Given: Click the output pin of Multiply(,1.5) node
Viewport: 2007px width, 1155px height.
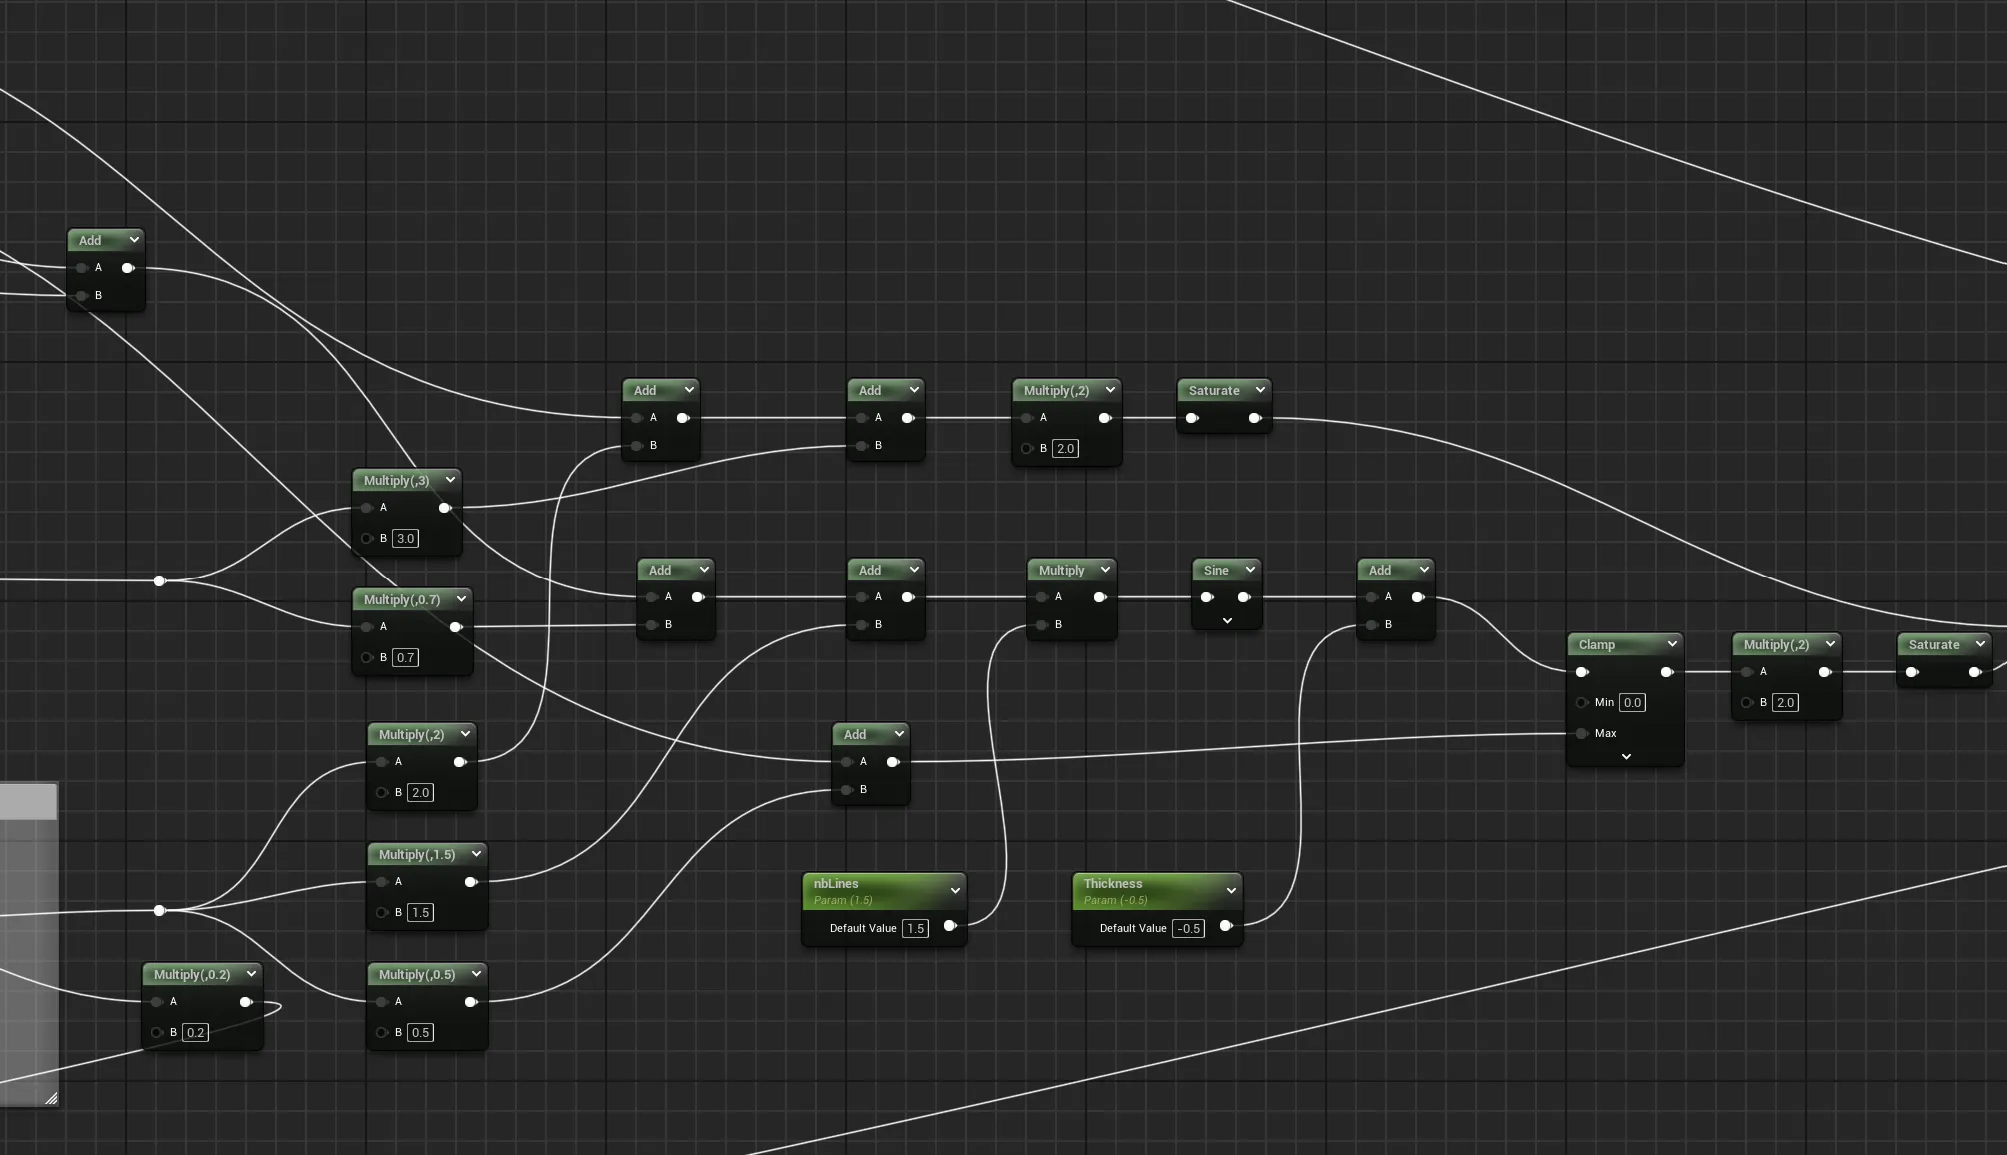Looking at the screenshot, I should point(471,882).
